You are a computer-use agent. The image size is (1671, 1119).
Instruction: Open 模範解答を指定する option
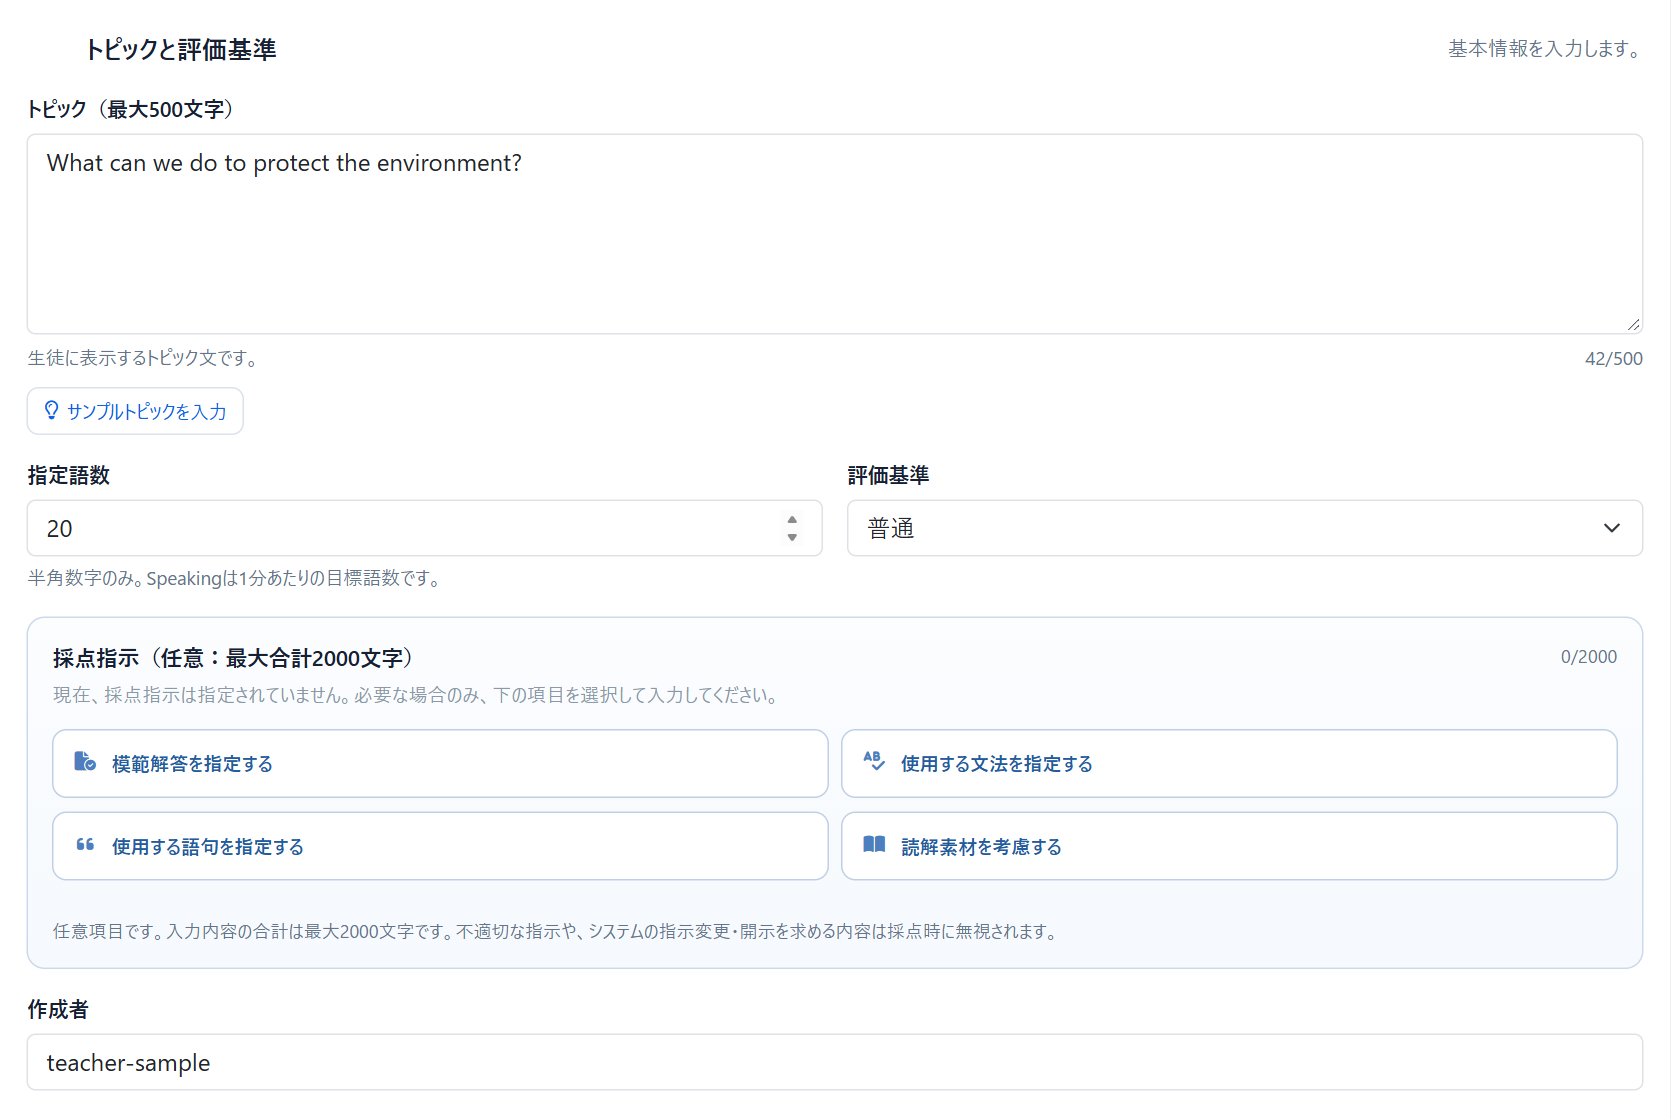(x=440, y=763)
